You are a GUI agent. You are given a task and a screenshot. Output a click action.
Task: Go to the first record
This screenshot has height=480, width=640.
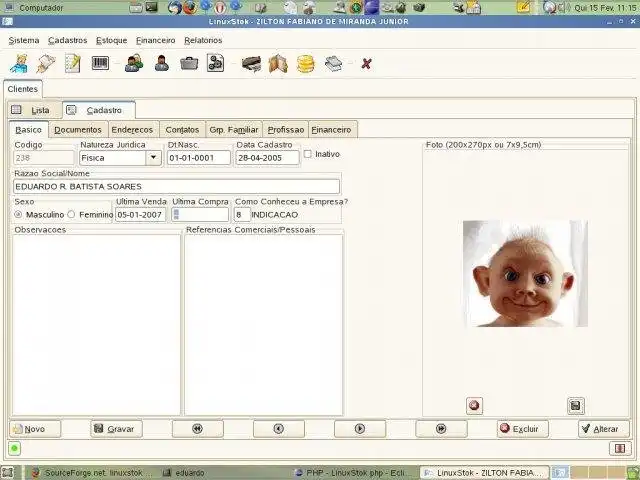click(x=198, y=429)
